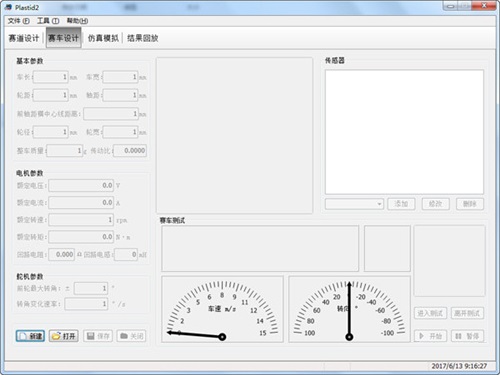Click the wide panel under 赛车测试

(260, 248)
